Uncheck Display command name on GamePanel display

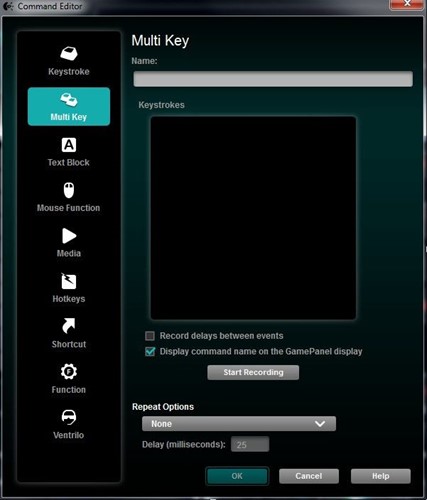[x=150, y=352]
